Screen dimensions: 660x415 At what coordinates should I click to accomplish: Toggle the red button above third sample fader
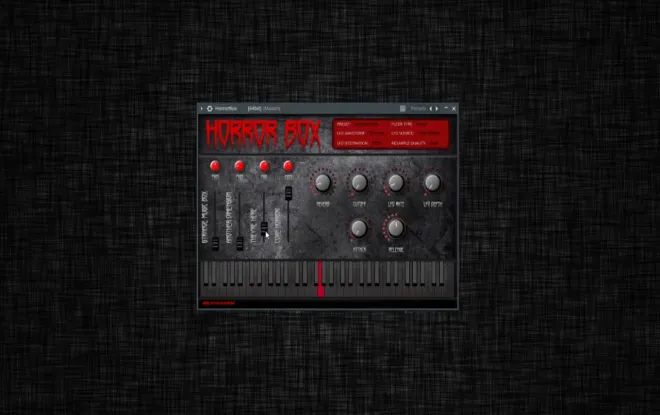[x=264, y=166]
